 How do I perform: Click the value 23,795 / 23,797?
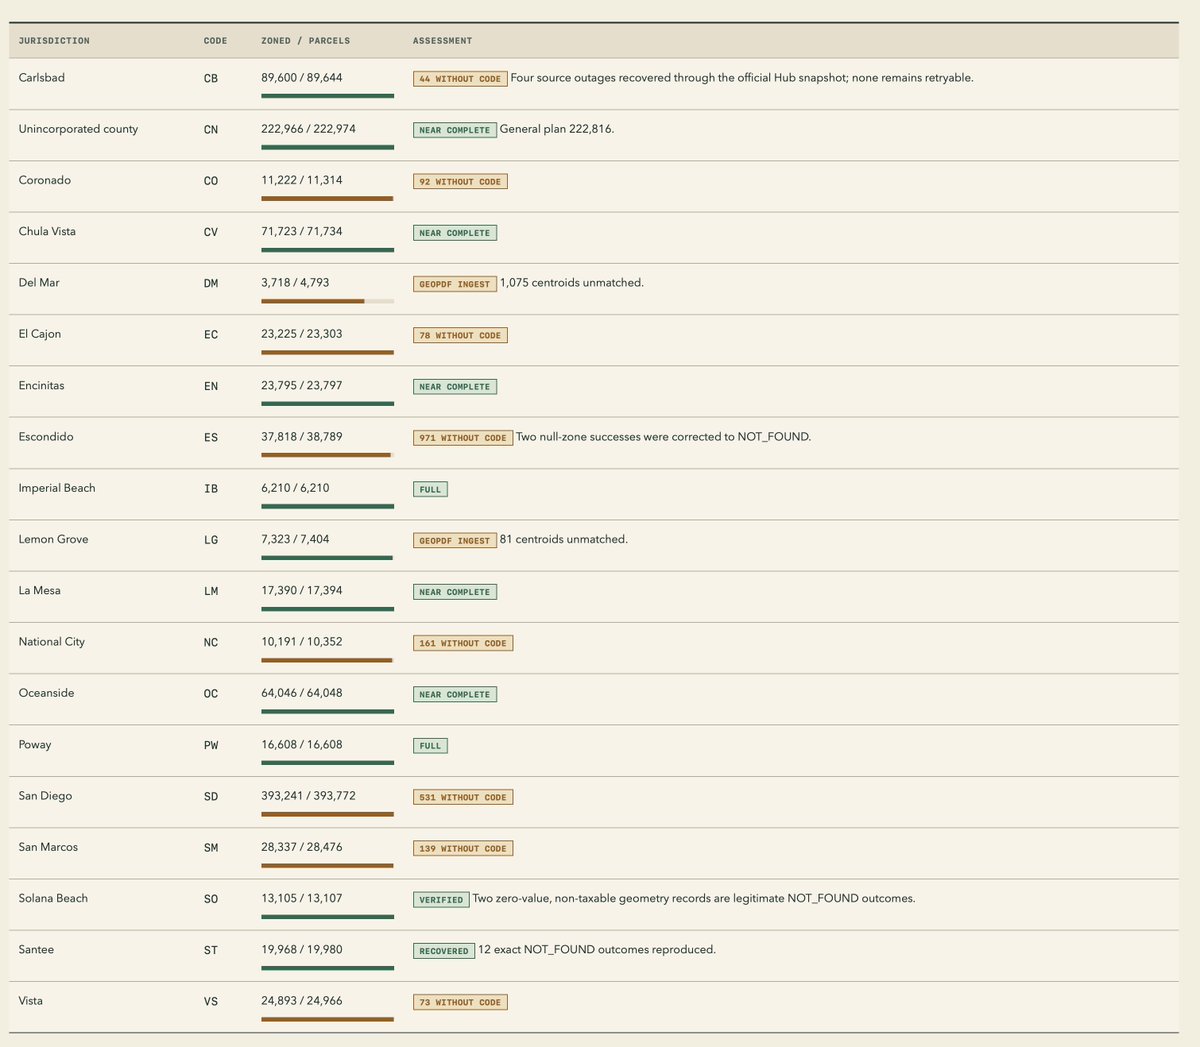[x=301, y=385]
